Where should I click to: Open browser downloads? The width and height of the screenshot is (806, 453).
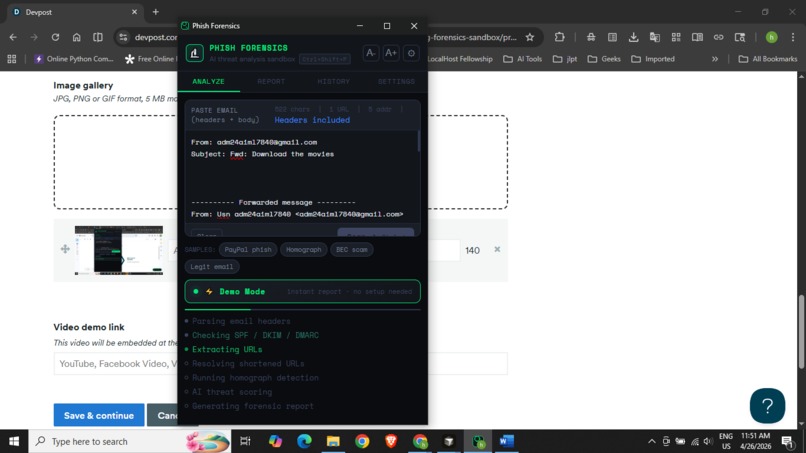[x=633, y=37]
